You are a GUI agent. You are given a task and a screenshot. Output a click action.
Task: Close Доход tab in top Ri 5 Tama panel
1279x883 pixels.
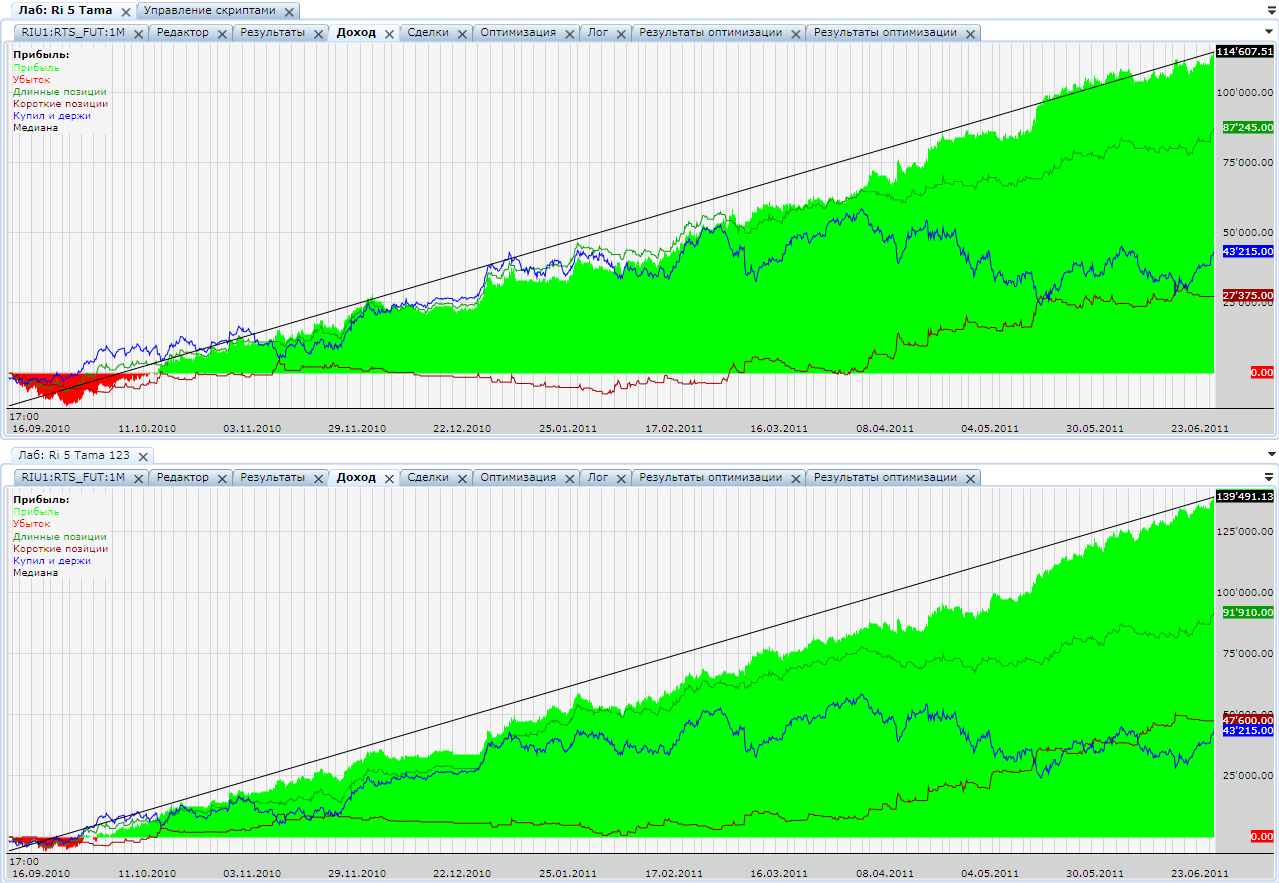(x=389, y=33)
